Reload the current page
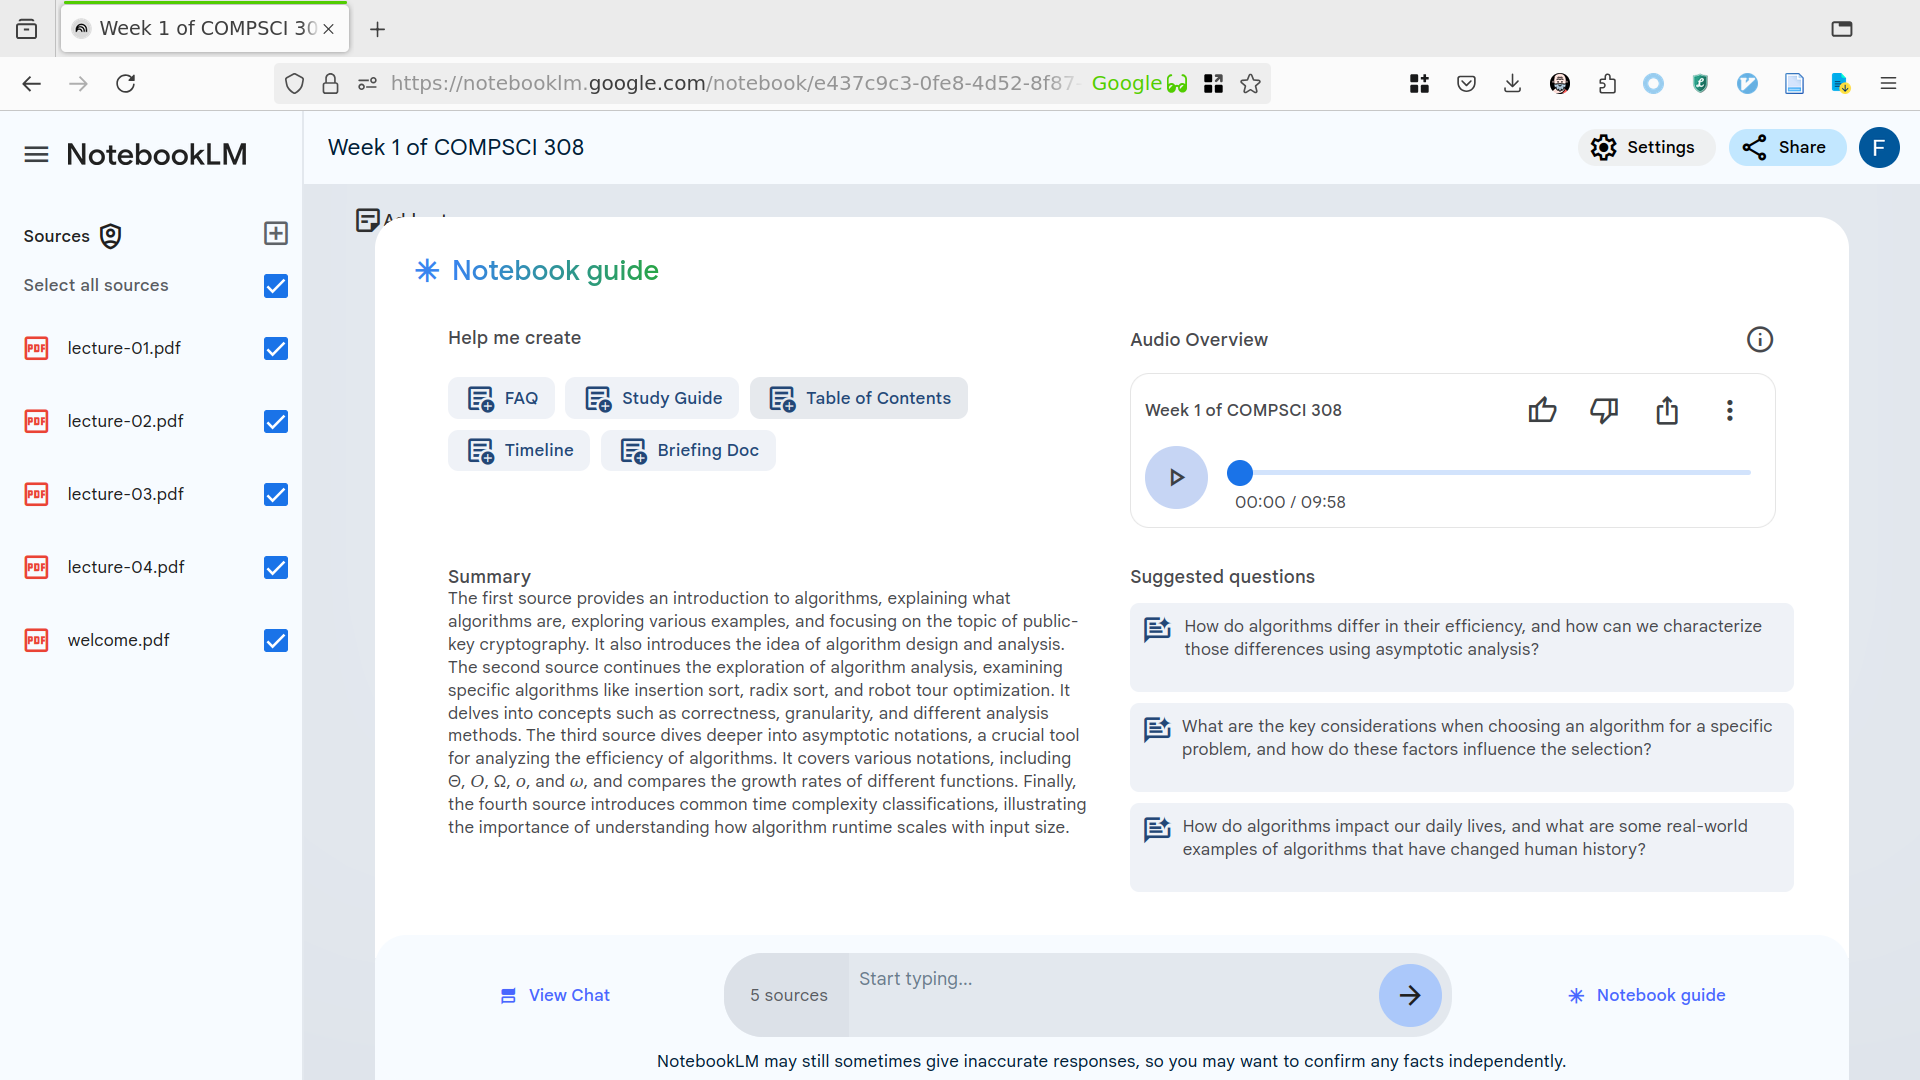The width and height of the screenshot is (1920, 1080). (x=126, y=84)
